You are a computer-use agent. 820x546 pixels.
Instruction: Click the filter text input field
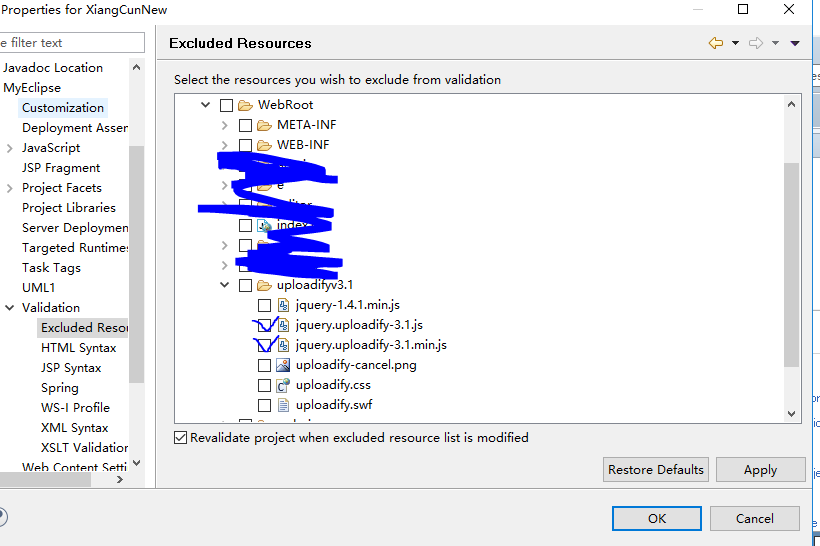[x=72, y=42]
